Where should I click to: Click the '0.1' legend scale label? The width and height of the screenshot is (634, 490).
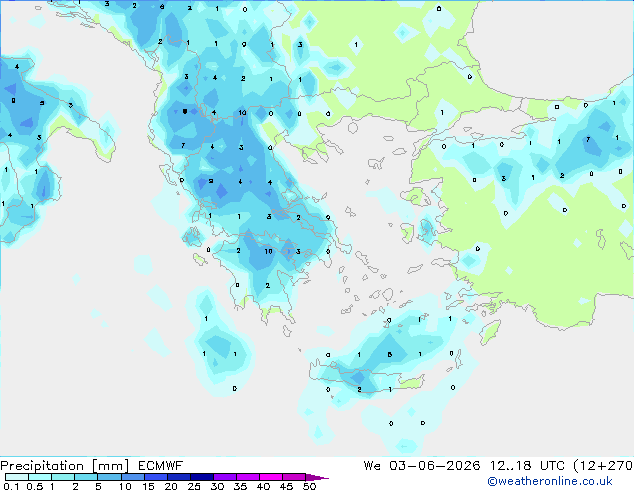point(11,486)
